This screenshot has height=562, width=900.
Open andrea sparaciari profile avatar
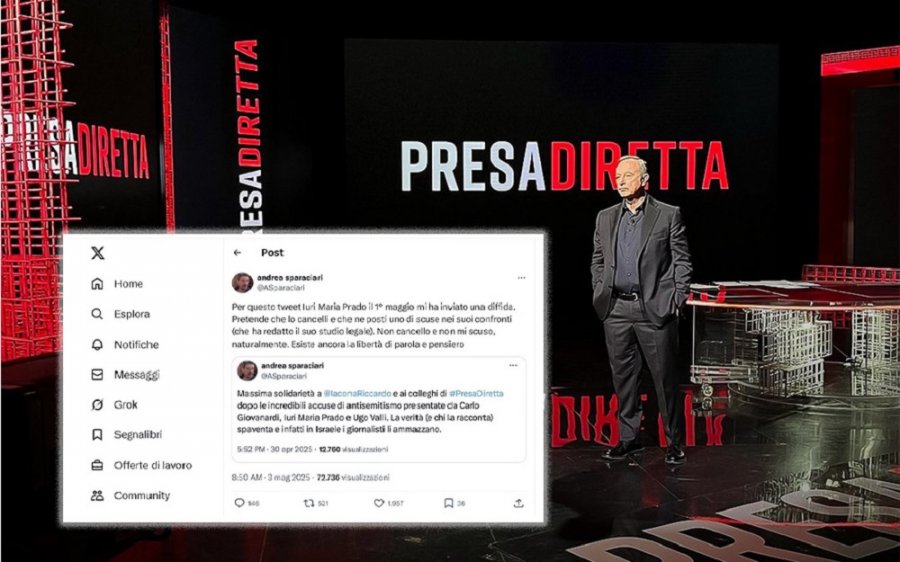pos(242,282)
